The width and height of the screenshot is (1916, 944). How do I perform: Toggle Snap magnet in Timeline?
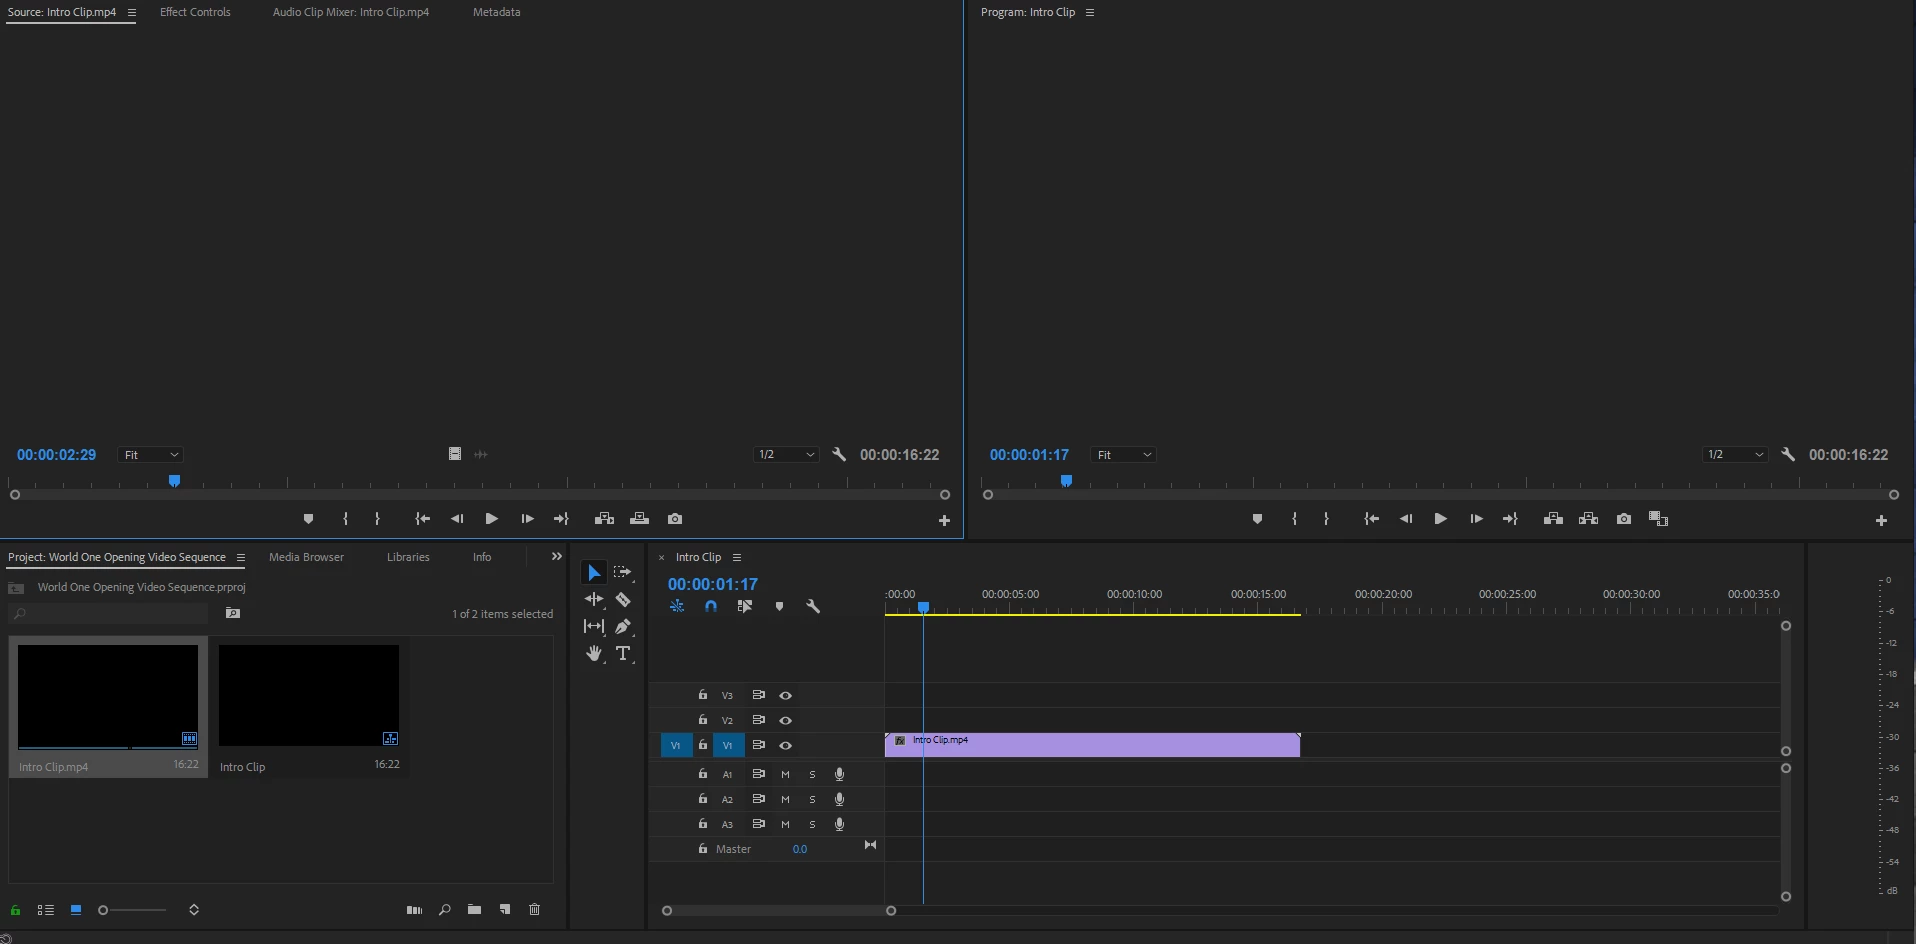click(x=711, y=606)
